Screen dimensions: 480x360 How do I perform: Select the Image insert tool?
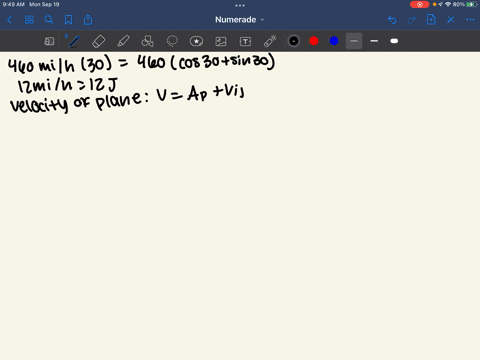click(x=221, y=41)
